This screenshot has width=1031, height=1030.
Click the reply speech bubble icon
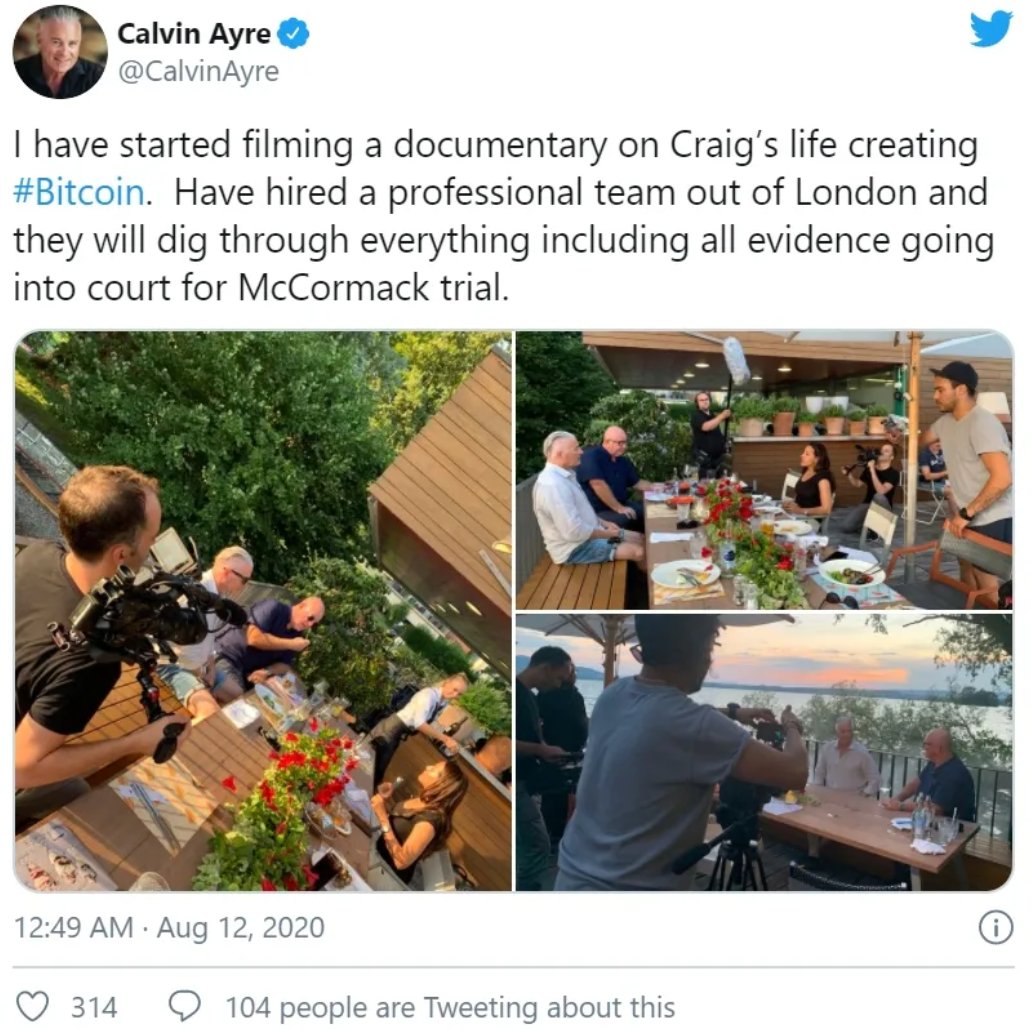pyautogui.click(x=185, y=1006)
